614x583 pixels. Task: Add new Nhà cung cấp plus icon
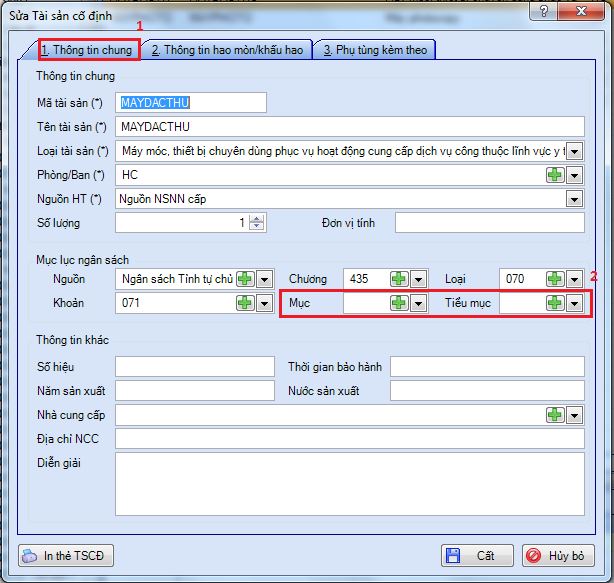pyautogui.click(x=555, y=415)
